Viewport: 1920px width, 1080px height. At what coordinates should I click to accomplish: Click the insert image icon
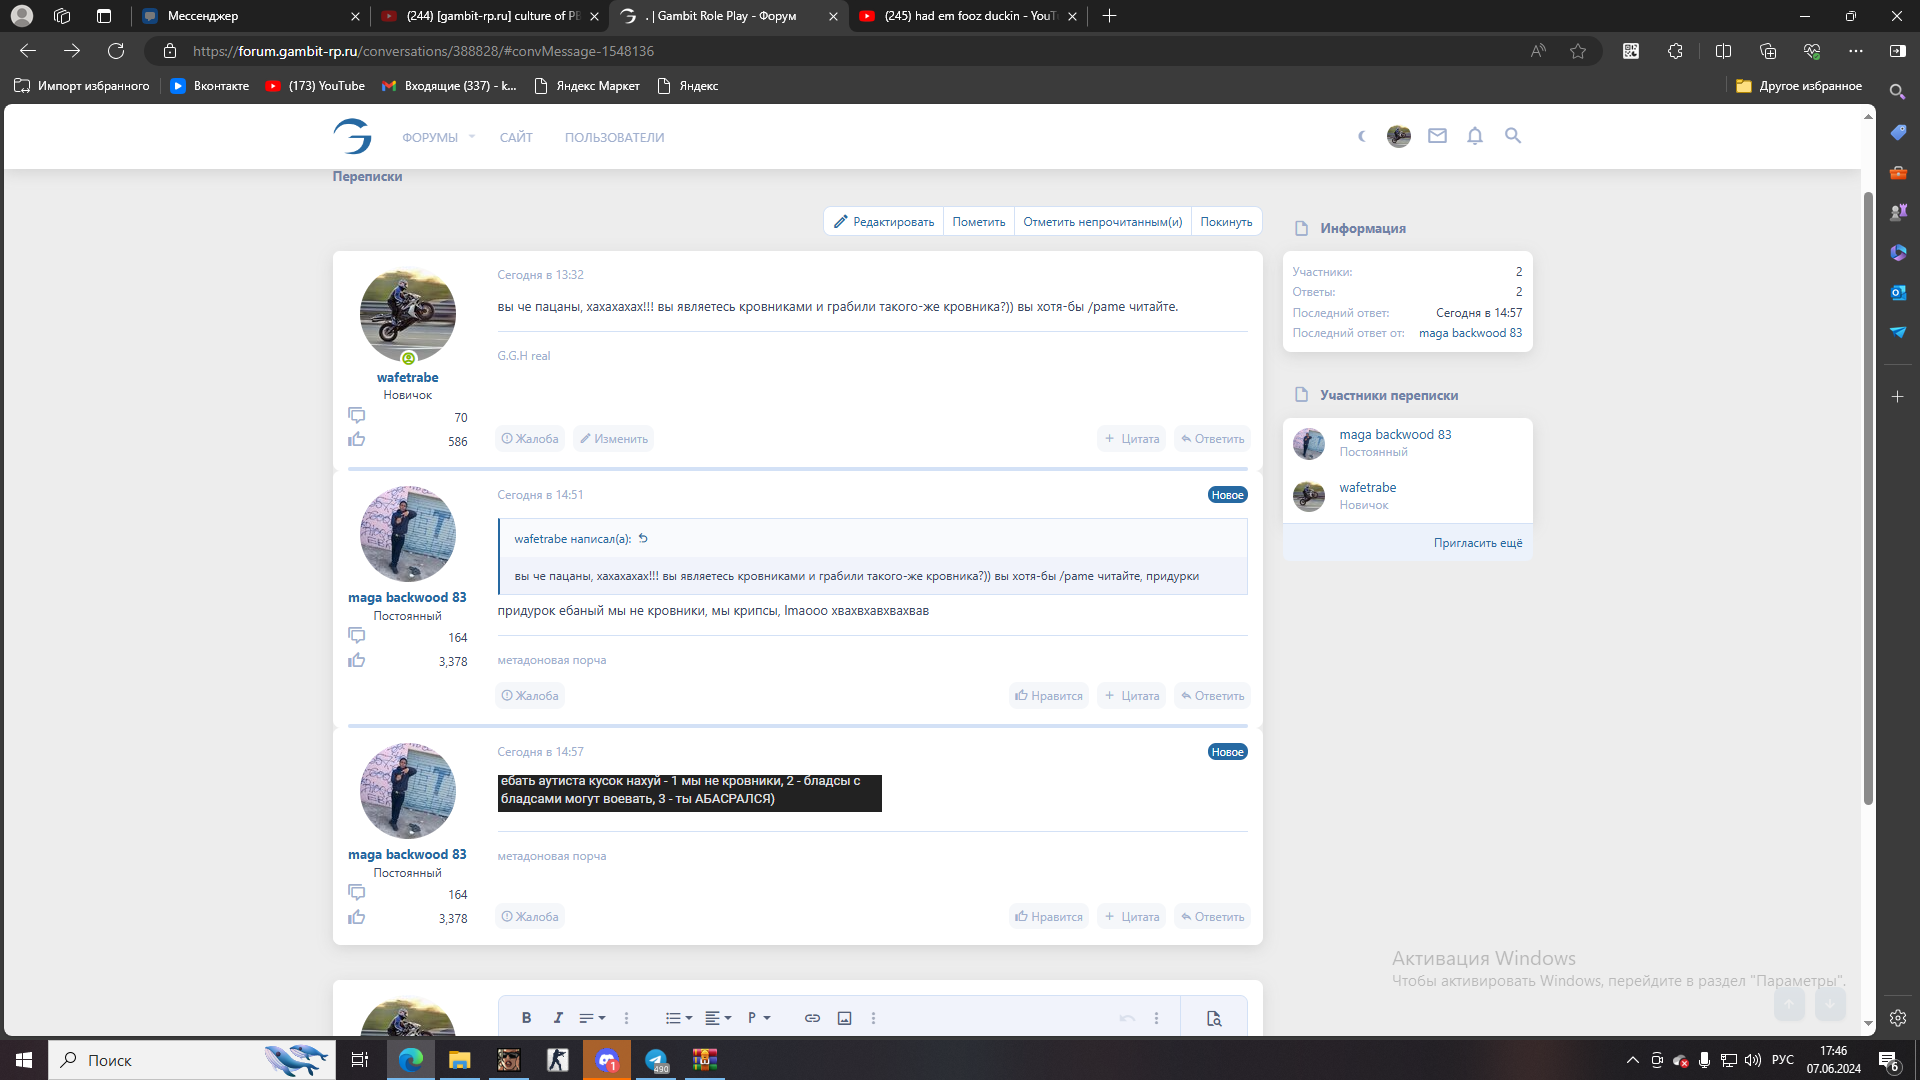(844, 1018)
